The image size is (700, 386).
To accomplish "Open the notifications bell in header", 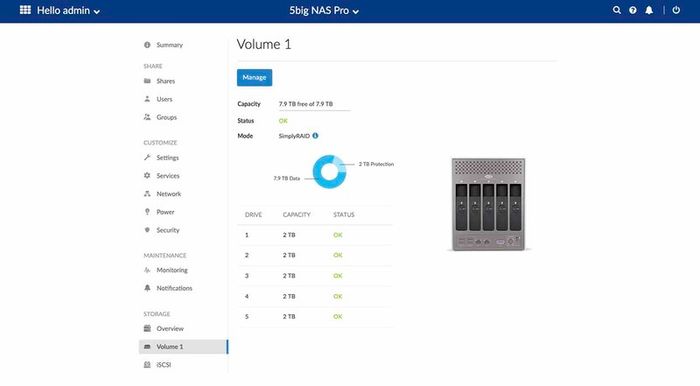I will pyautogui.click(x=649, y=10).
